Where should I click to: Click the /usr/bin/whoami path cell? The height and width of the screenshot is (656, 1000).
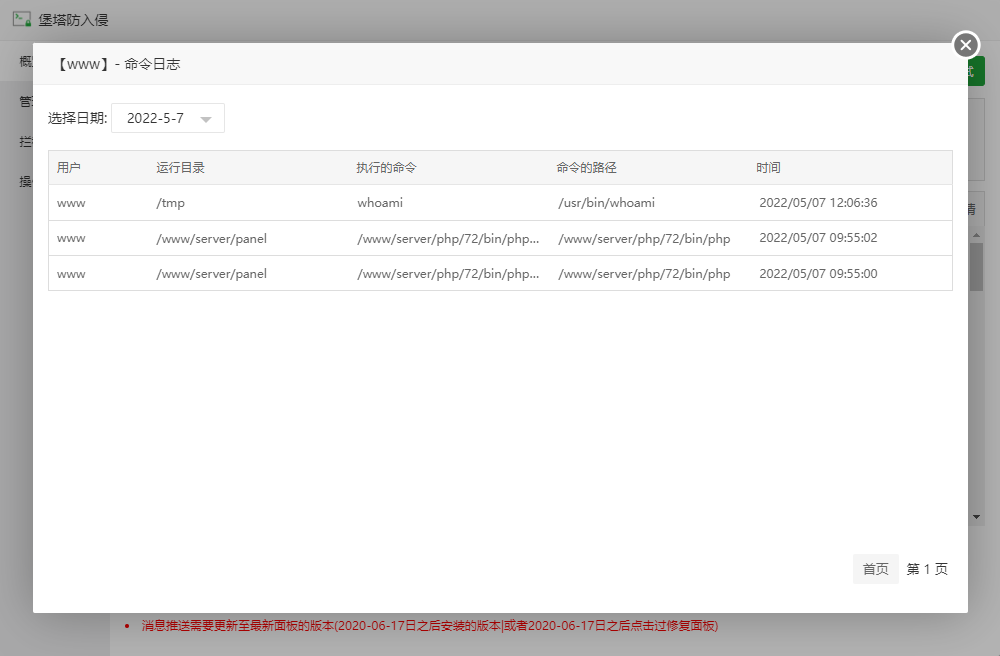[606, 203]
